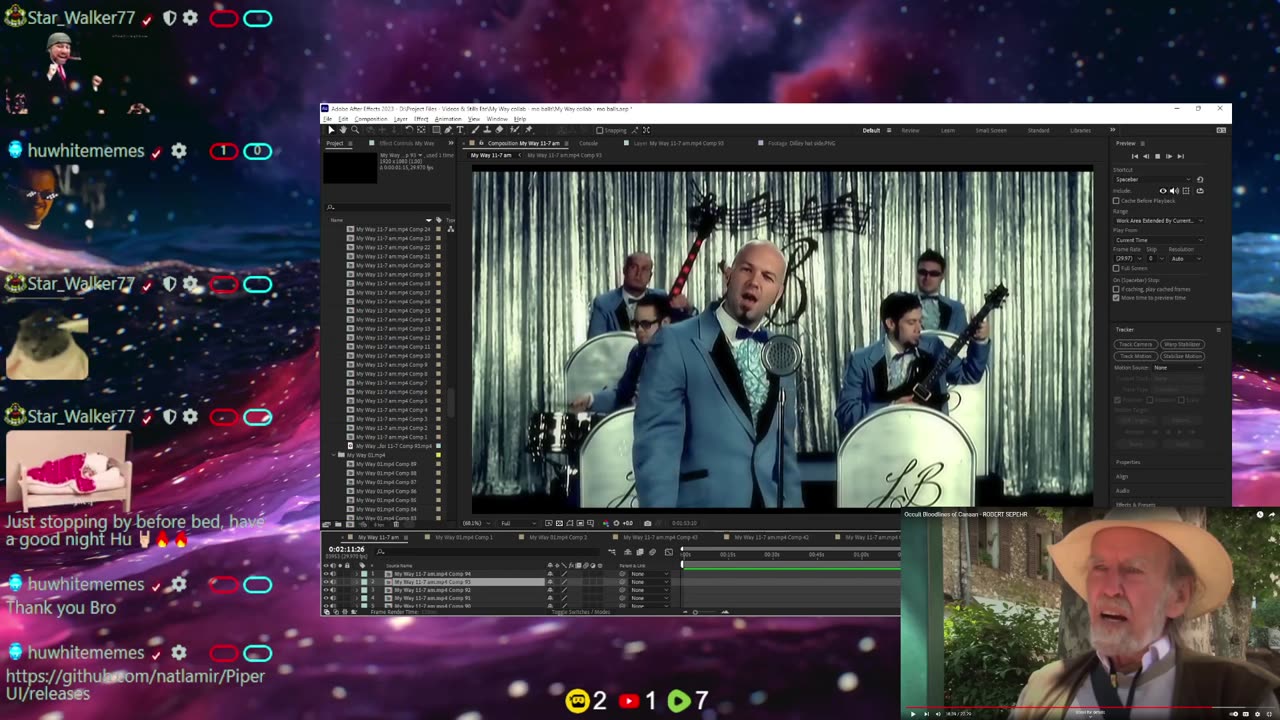Click the snapshot camera icon under viewer

[647, 523]
